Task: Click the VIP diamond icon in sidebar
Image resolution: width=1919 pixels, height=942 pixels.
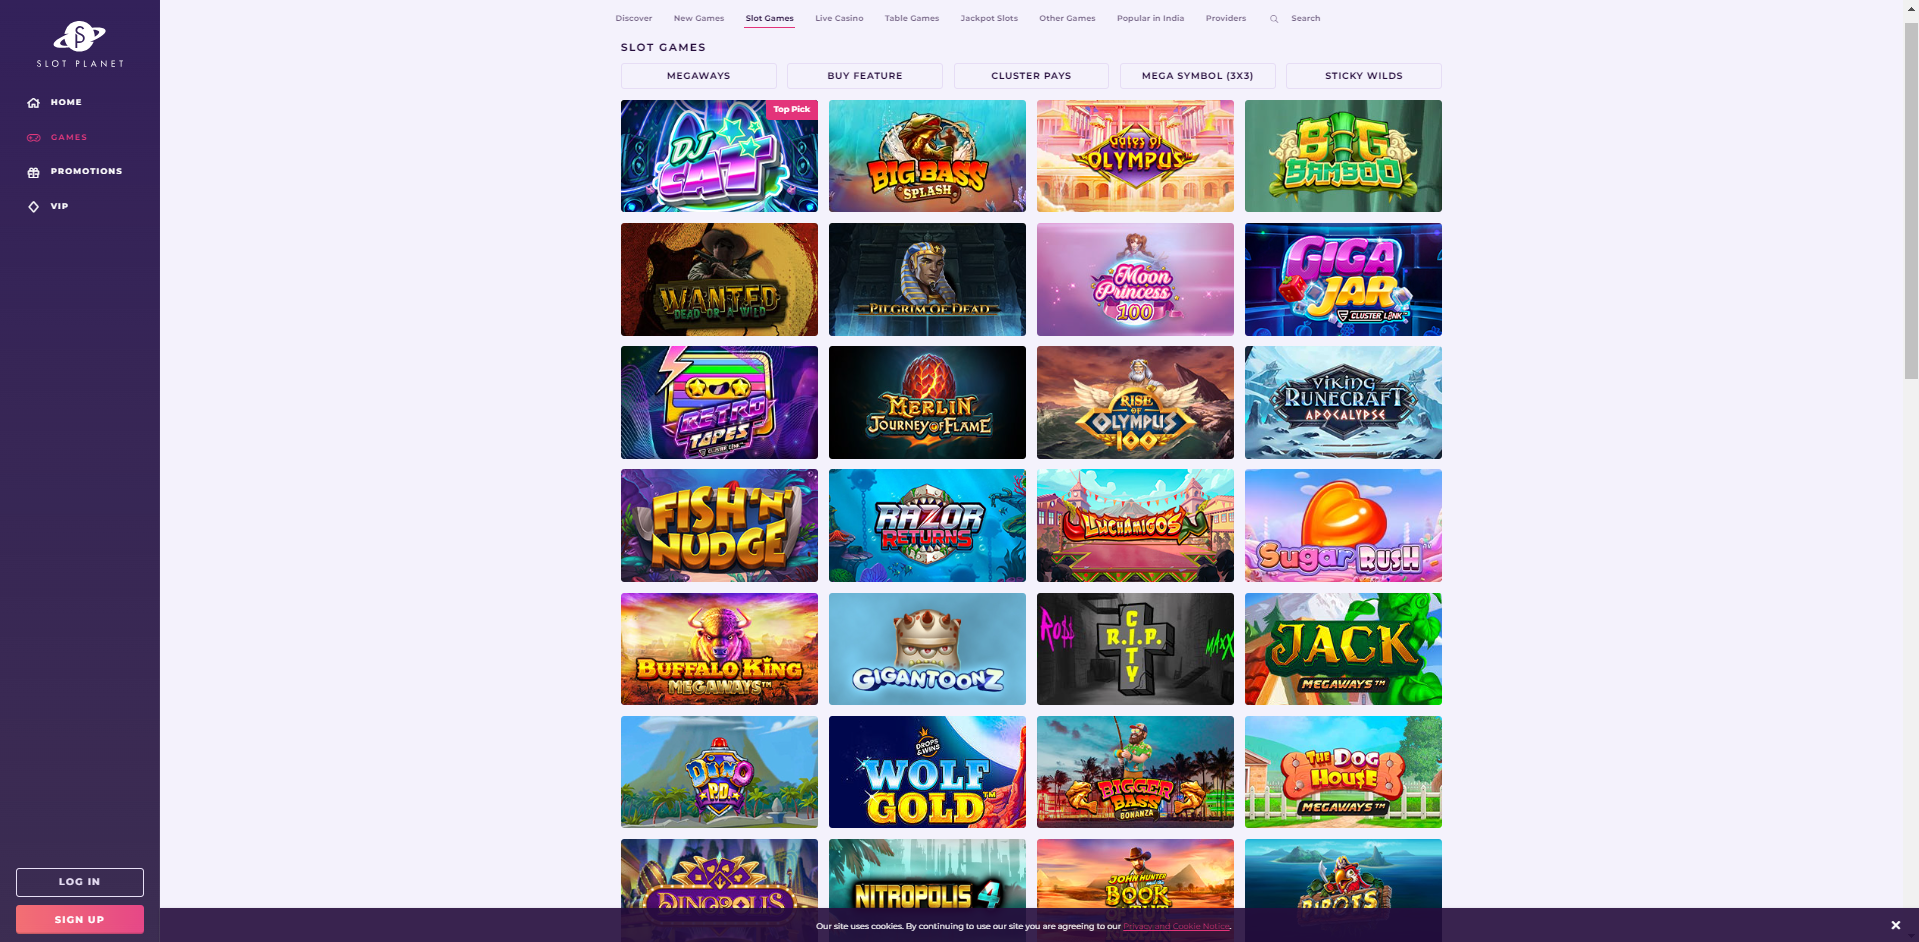Action: click(34, 207)
